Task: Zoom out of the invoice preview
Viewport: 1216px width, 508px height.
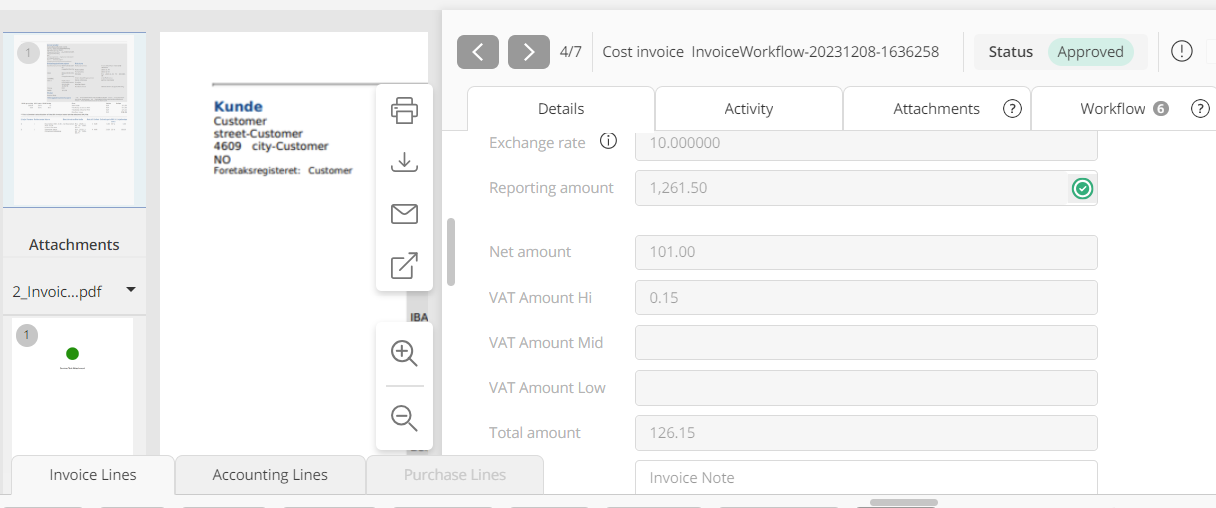Action: click(404, 418)
